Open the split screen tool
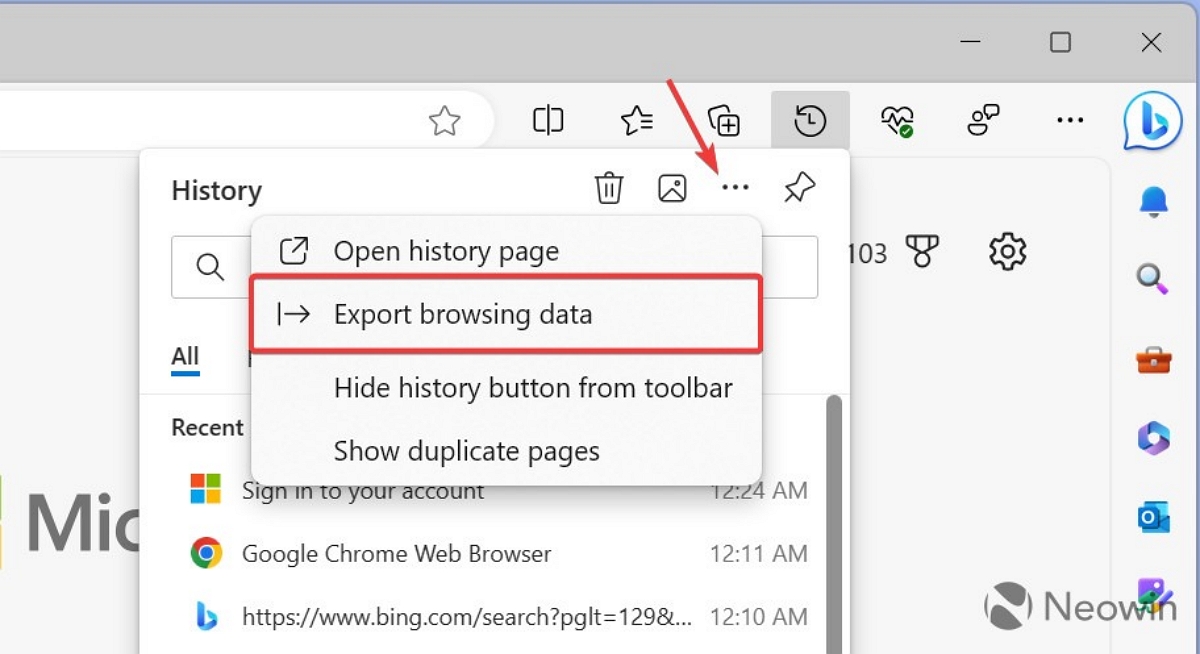Screen dimensions: 1200x654 tap(548, 121)
